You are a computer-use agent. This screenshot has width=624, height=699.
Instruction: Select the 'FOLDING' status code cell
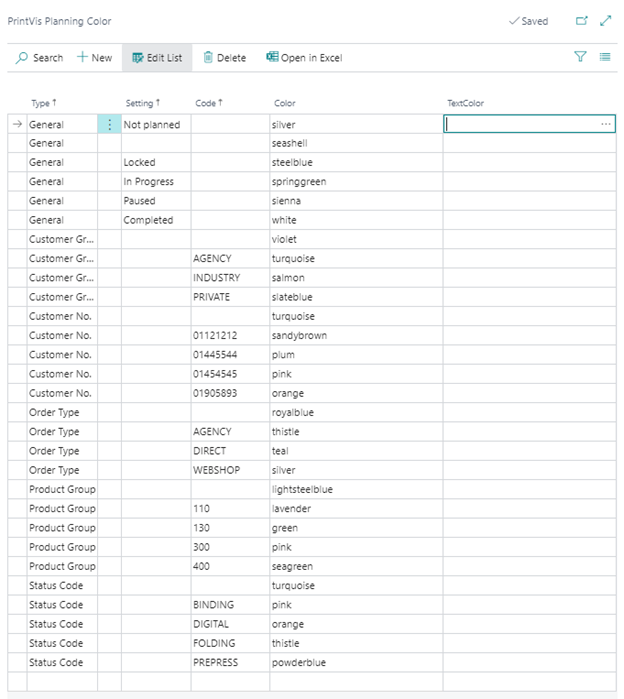pos(230,643)
